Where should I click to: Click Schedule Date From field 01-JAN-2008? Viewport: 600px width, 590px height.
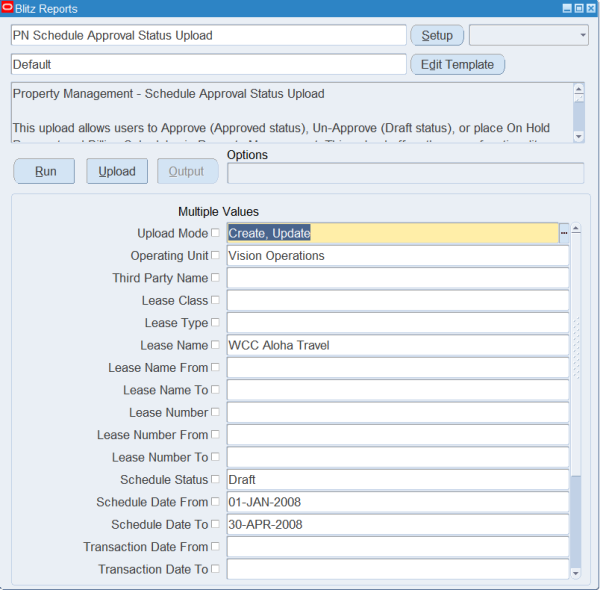[398, 502]
